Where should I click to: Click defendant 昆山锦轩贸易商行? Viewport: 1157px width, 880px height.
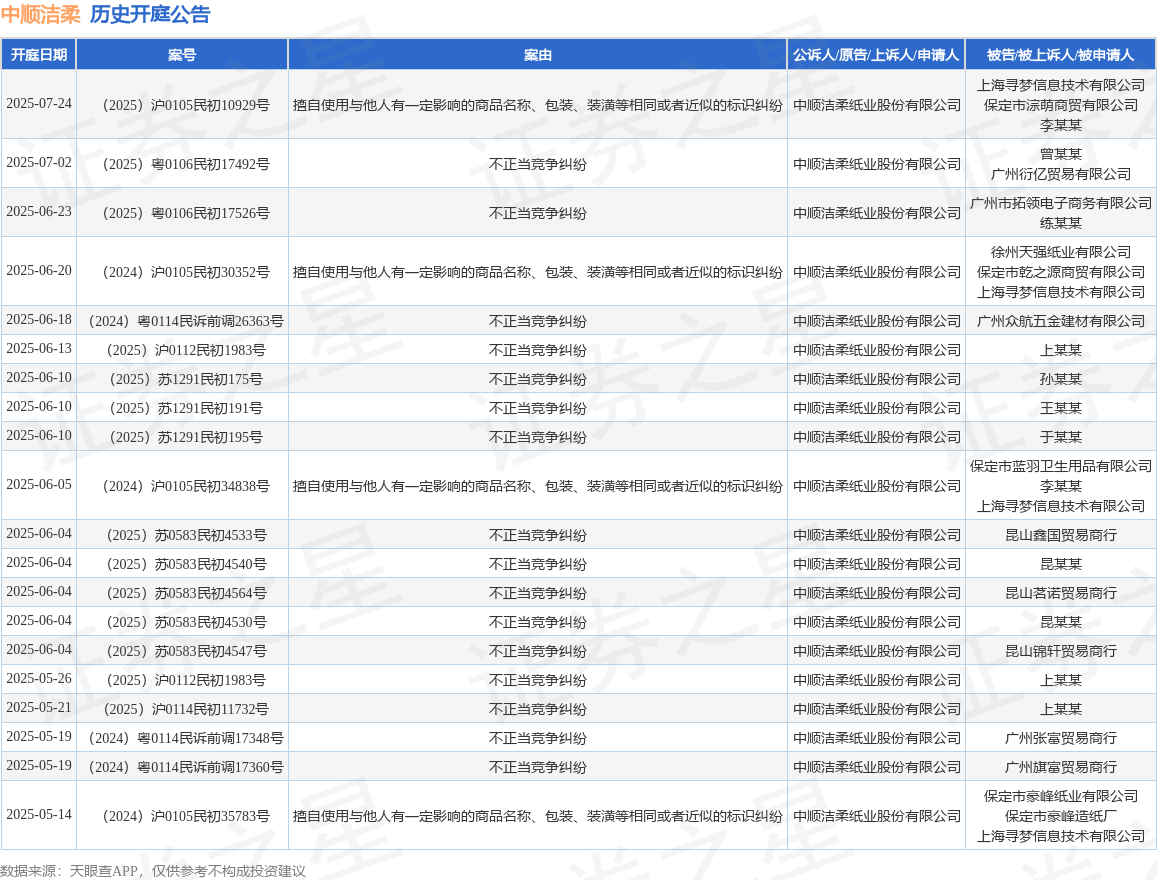[1060, 651]
